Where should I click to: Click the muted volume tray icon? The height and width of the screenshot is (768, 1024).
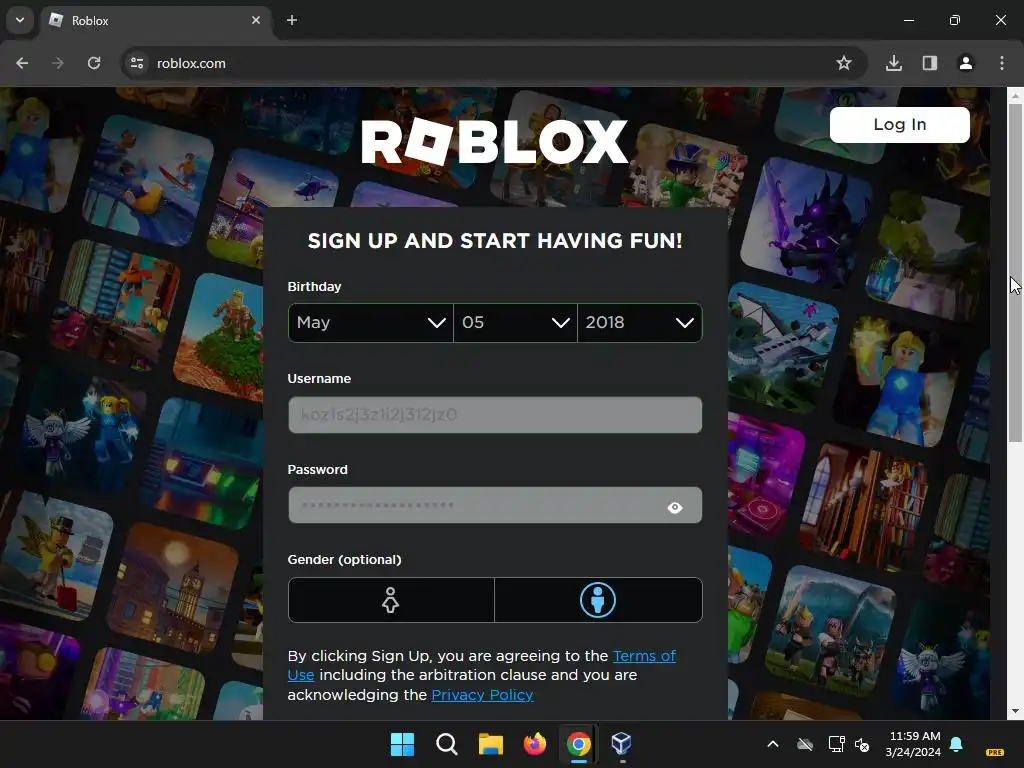863,744
